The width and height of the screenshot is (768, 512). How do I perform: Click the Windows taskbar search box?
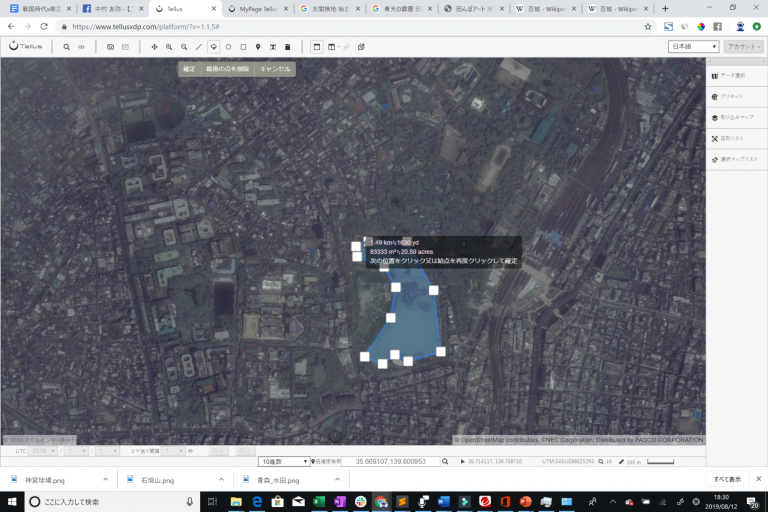click(x=112, y=502)
